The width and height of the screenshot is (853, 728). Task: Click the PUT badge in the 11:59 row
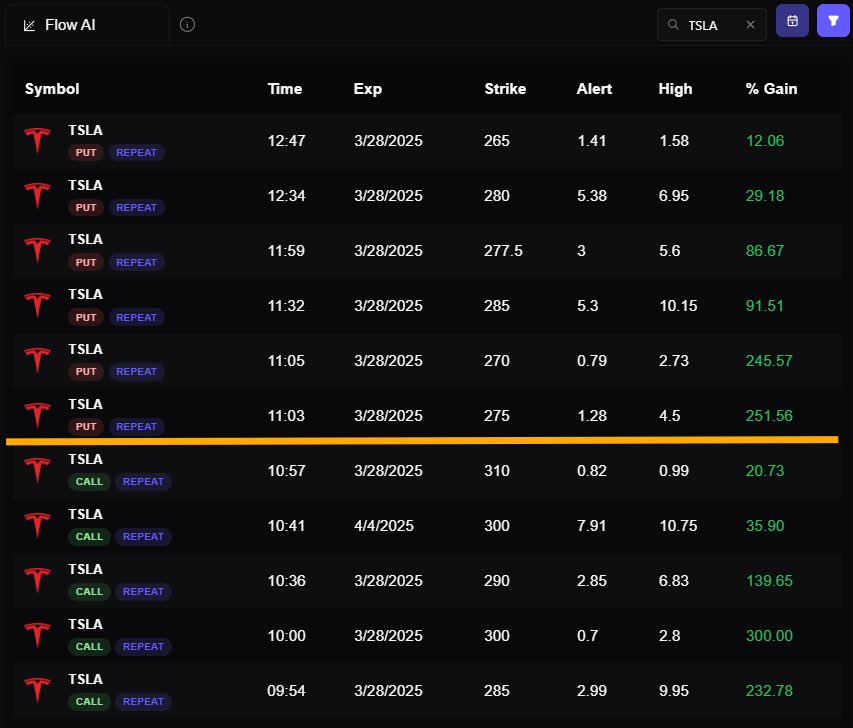pyautogui.click(x=86, y=262)
